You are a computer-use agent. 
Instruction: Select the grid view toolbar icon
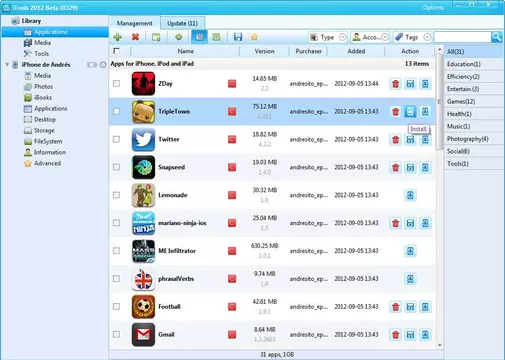[216, 37]
